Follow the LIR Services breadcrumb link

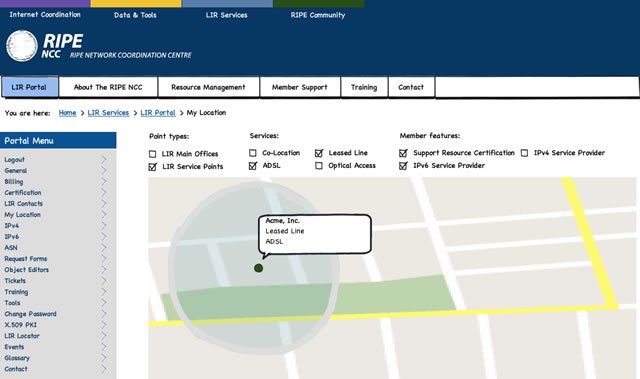pos(108,113)
